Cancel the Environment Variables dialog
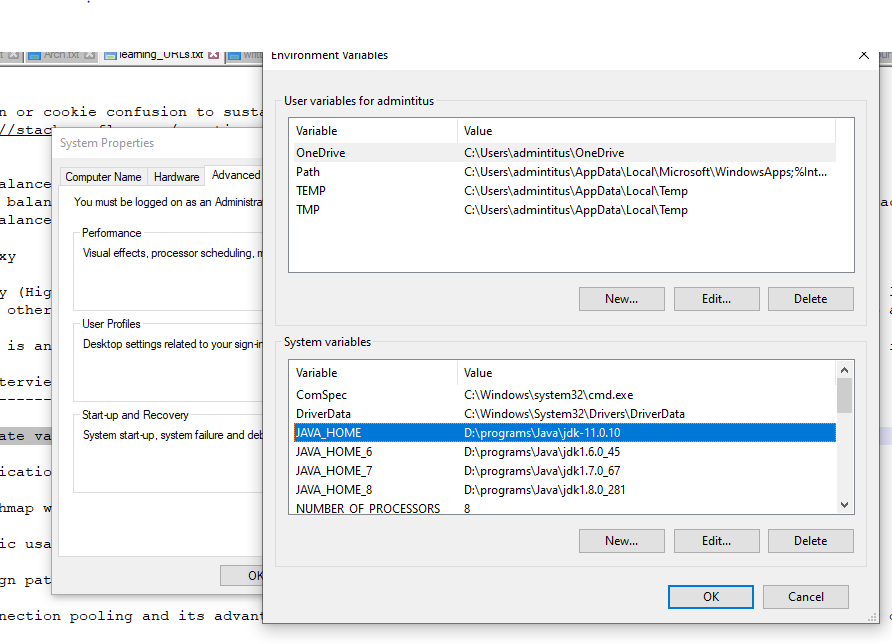This screenshot has height=644, width=892. (x=806, y=597)
